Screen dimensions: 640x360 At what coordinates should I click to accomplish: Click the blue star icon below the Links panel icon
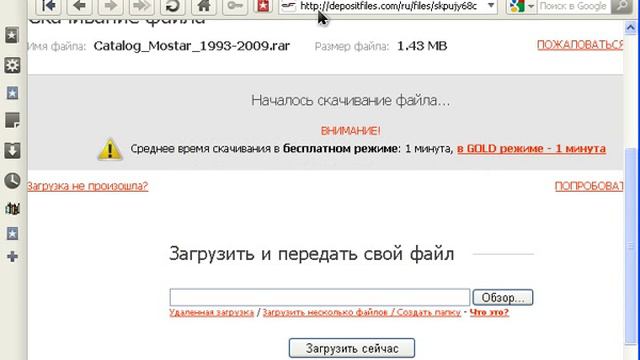coord(12,234)
